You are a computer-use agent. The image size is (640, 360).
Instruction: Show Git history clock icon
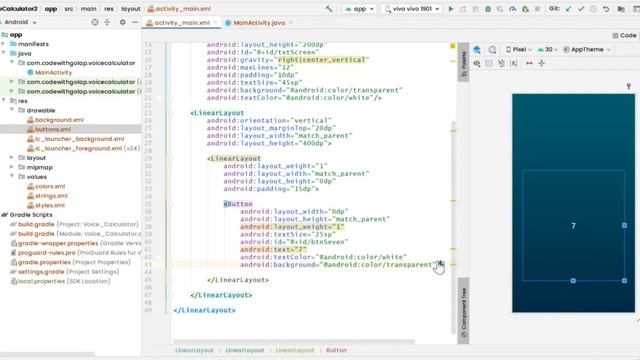click(x=593, y=9)
